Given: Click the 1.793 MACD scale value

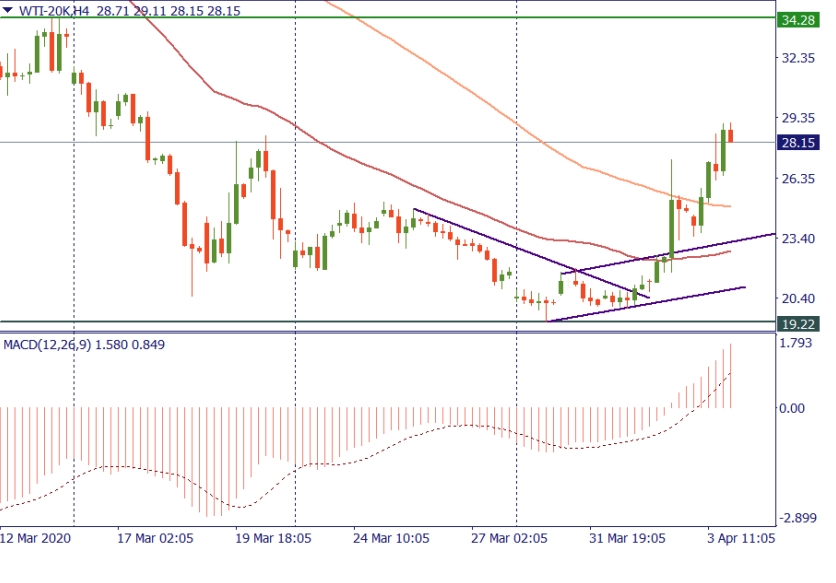Looking at the screenshot, I should click(798, 344).
